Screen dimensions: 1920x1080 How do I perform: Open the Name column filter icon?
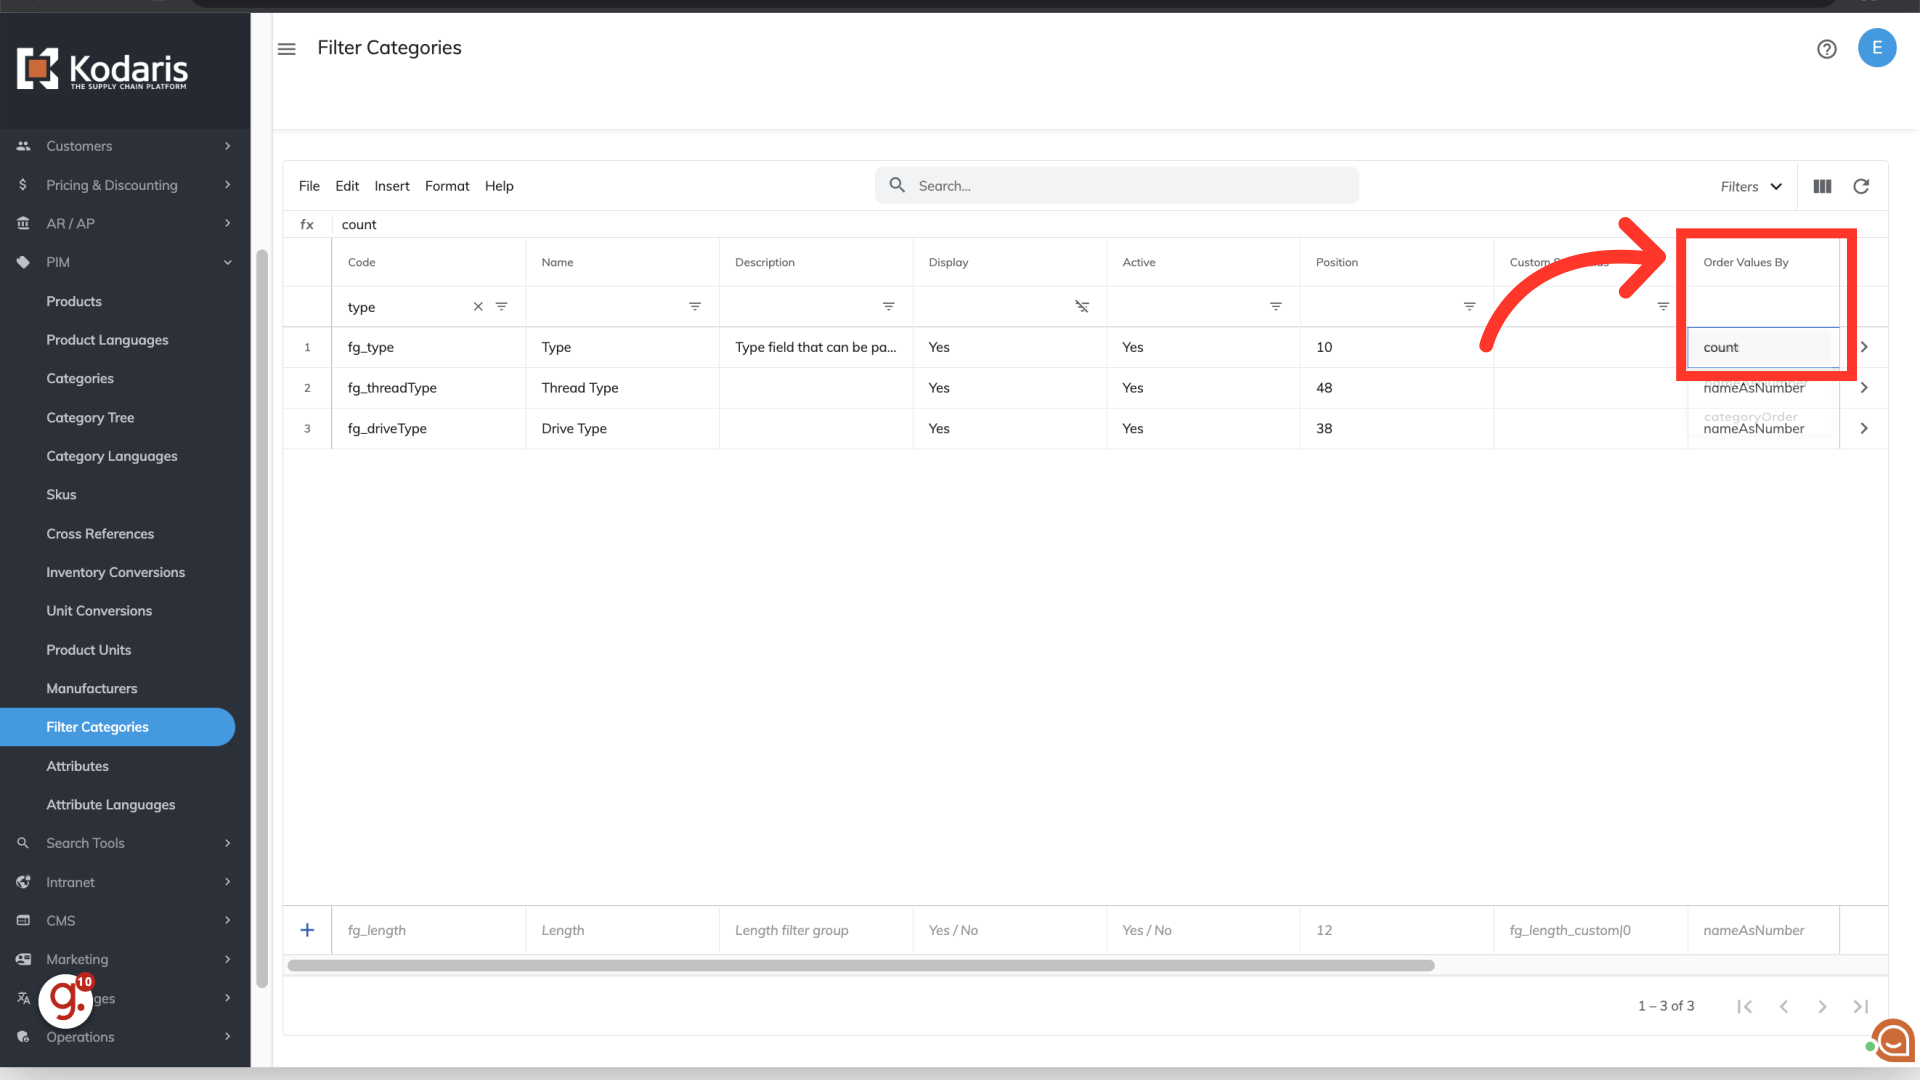coord(695,307)
